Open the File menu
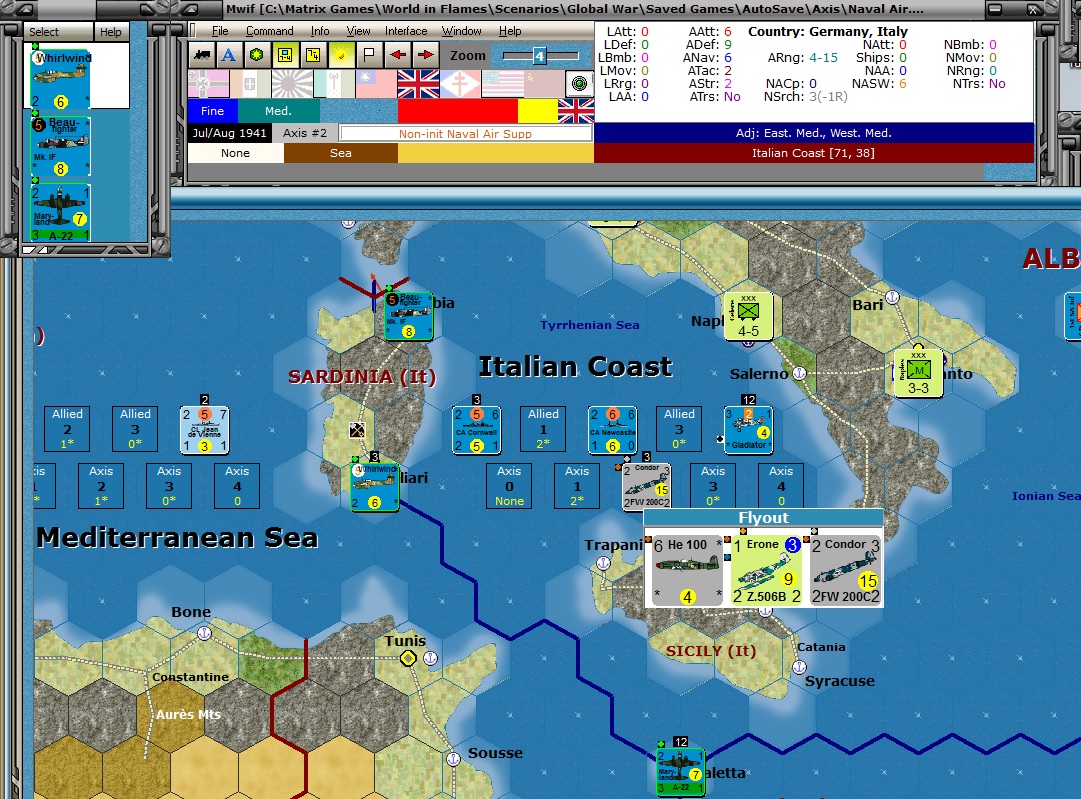 coord(220,31)
